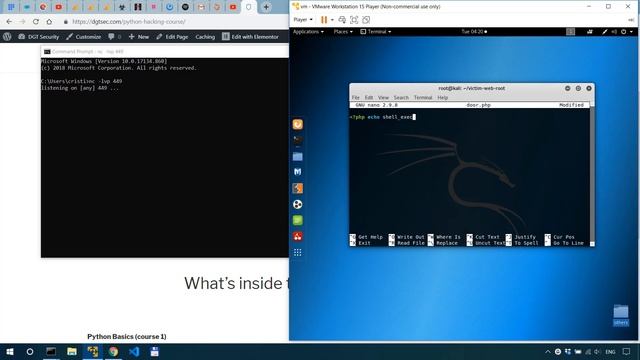The height and width of the screenshot is (360, 640).
Task: Go to Chrome home page
Action: point(49,22)
